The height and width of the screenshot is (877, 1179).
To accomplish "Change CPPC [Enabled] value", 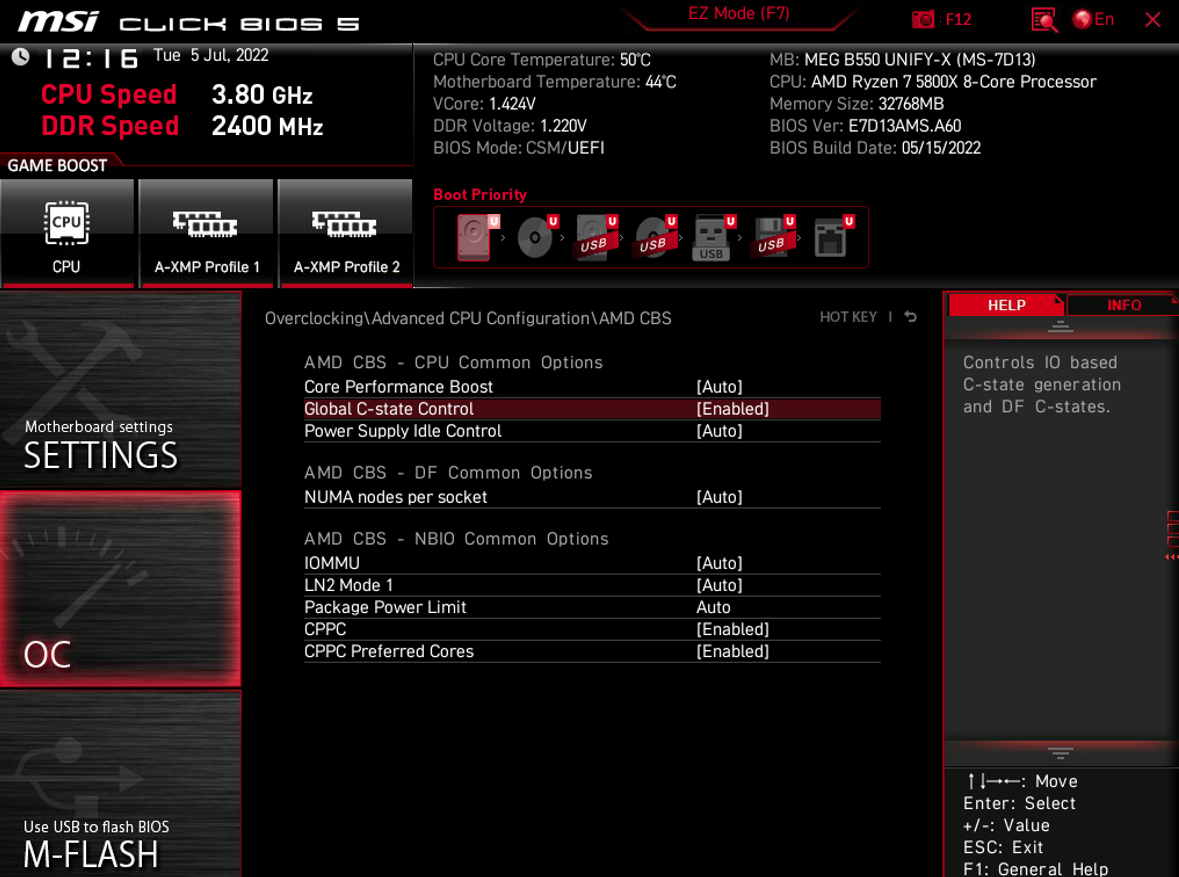I will (733, 629).
